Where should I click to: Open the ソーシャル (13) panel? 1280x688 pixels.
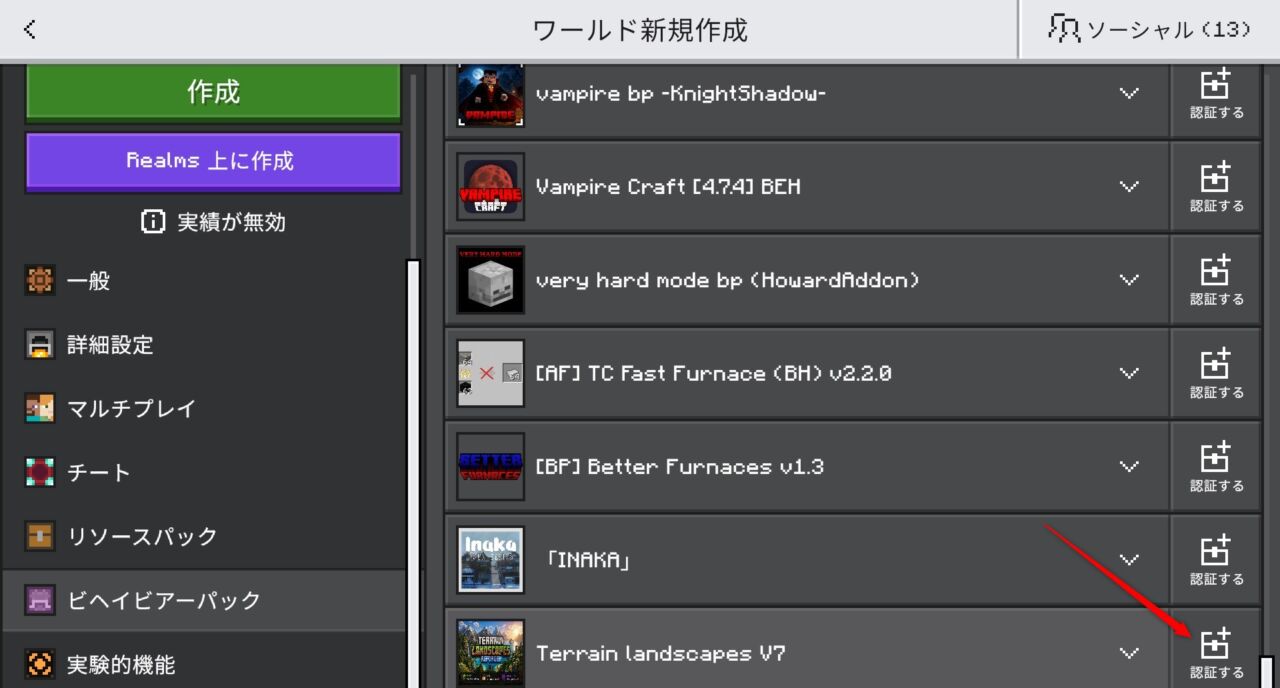tap(1149, 29)
